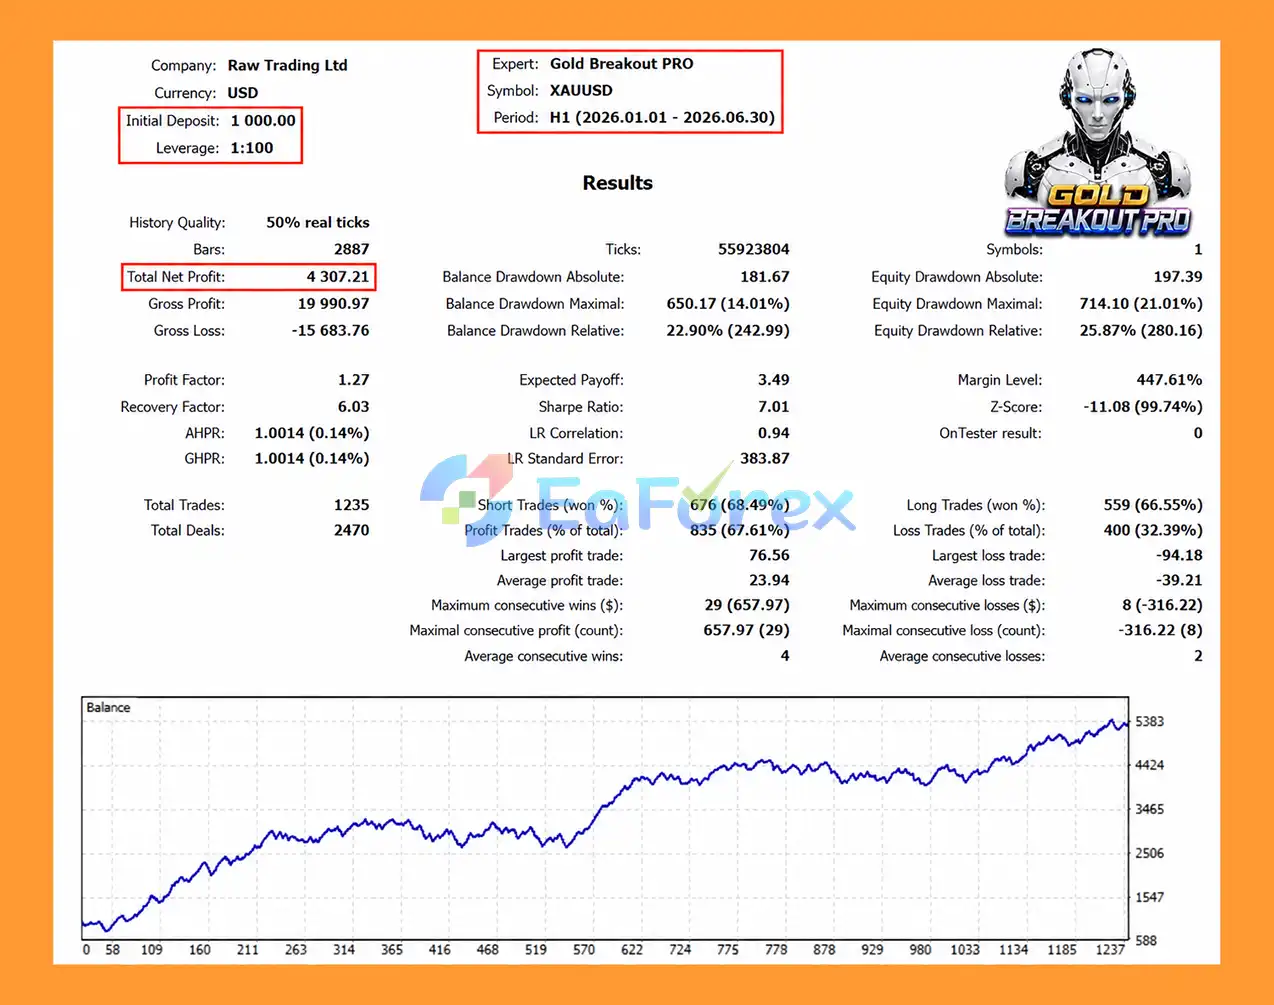Viewport: 1274px width, 1005px height.
Task: Select maximum consecutive losses value 8 (-316.22)
Action: click(1163, 605)
